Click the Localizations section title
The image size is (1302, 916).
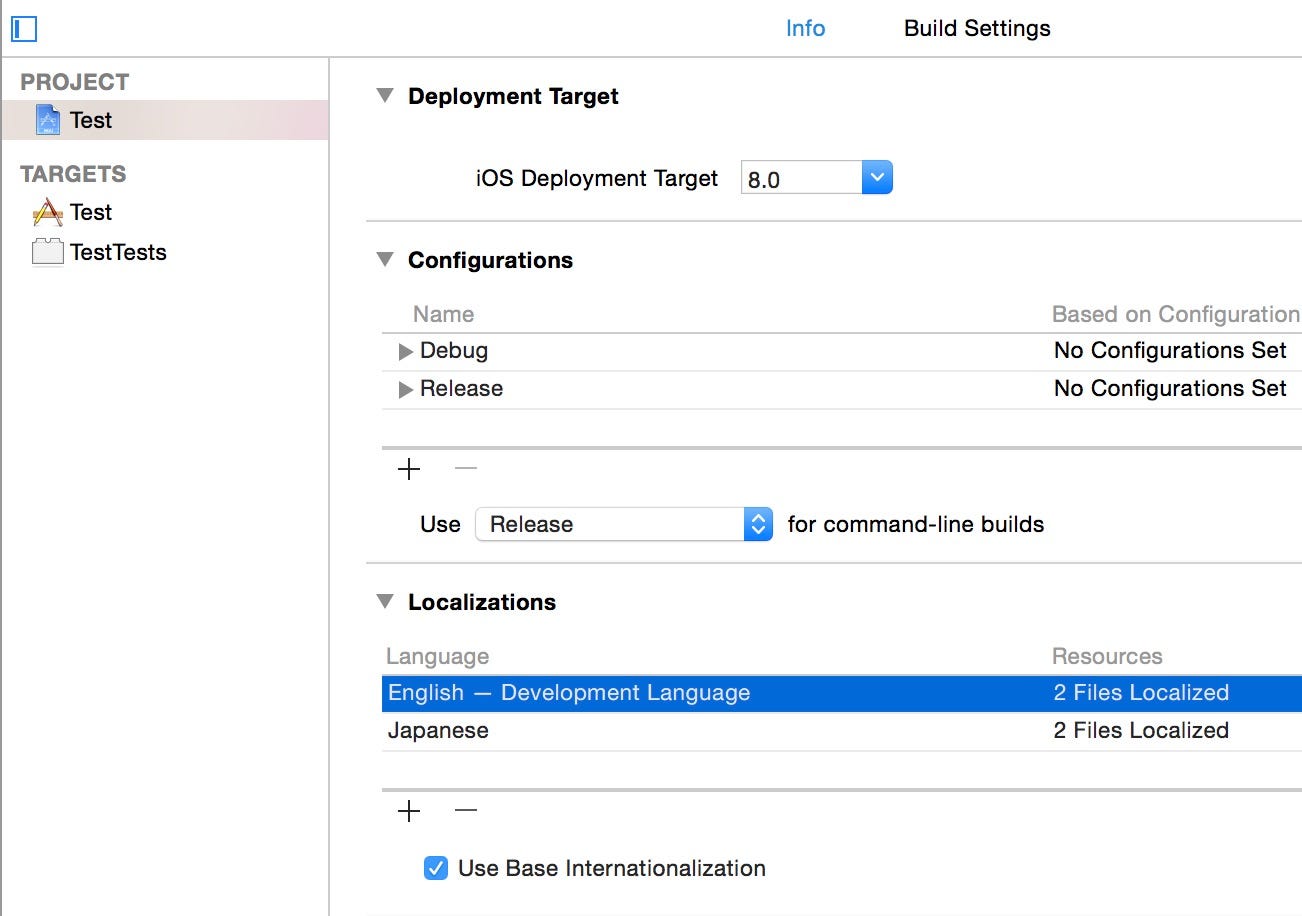pyautogui.click(x=482, y=602)
